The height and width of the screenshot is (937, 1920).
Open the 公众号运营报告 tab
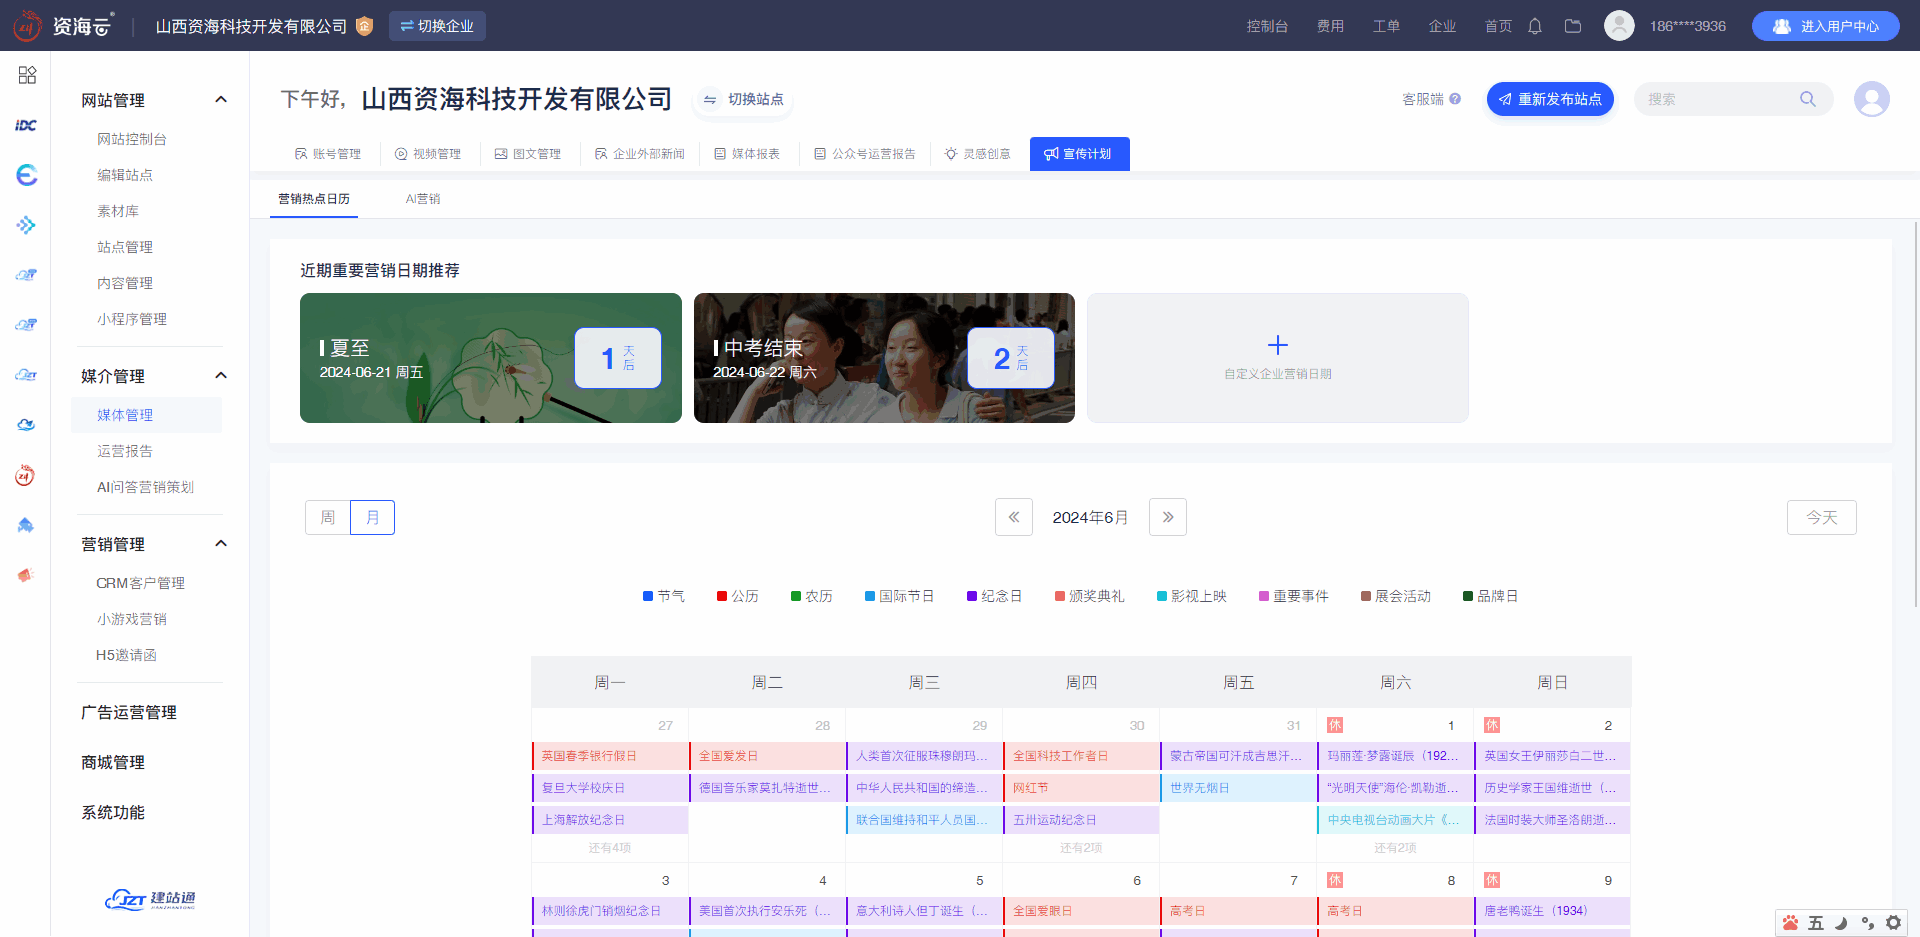click(x=865, y=154)
